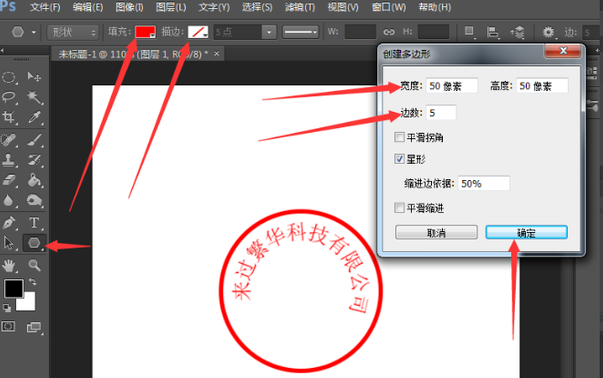Open the 帮助(H) menu
This screenshot has height=378, width=603.
coord(435,7)
